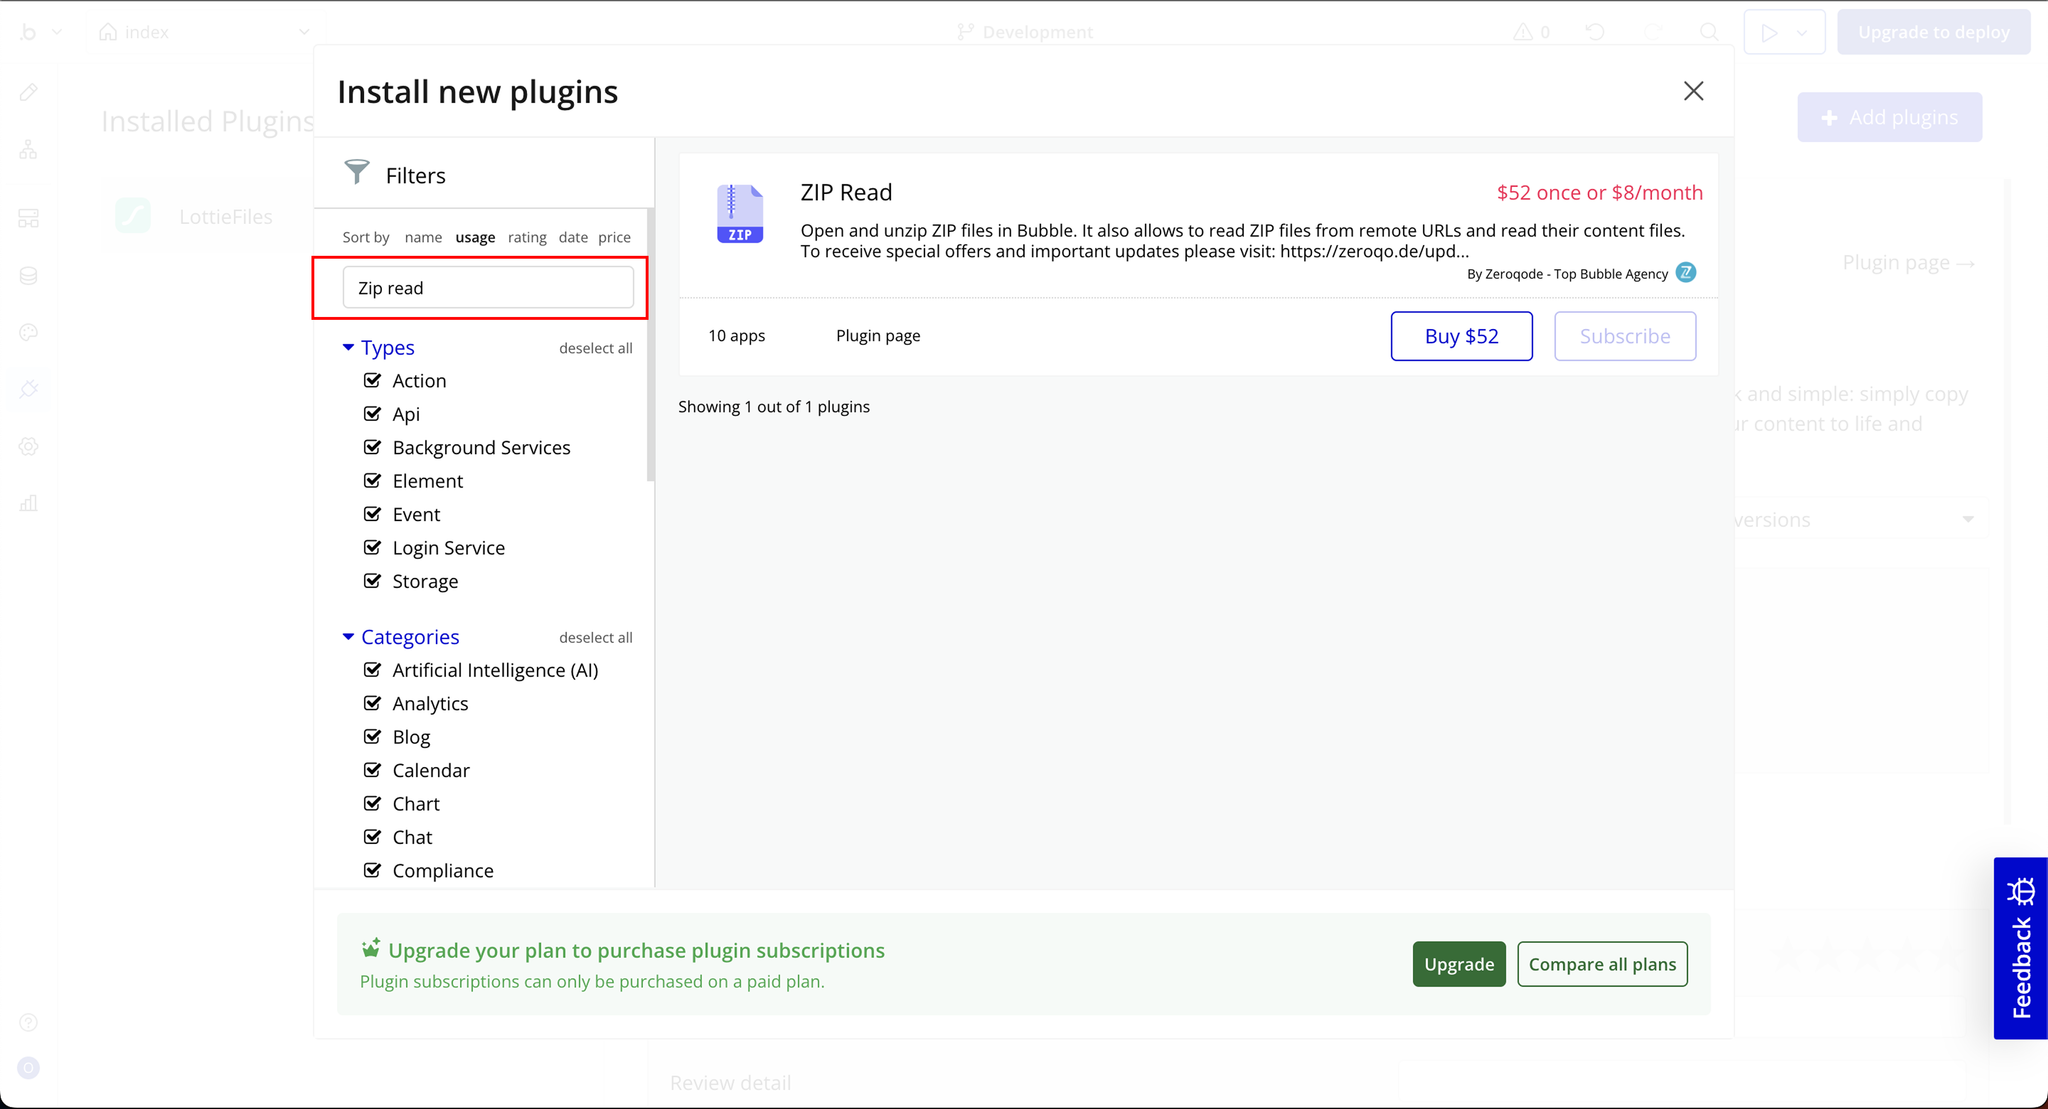Uncheck the Analytics category checkbox
2048x1109 pixels.
[372, 703]
